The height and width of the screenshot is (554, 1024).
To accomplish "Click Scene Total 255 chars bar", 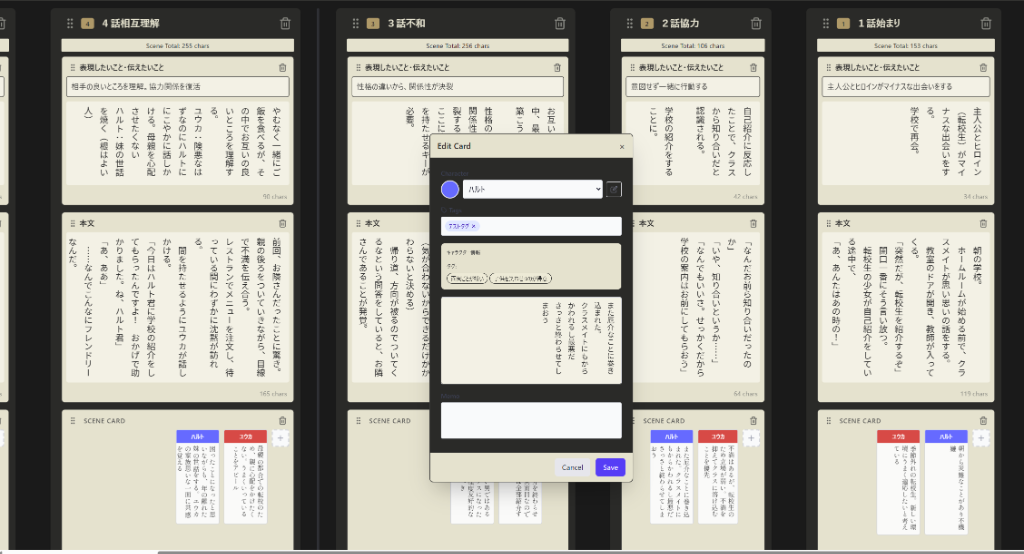I will click(x=178, y=46).
